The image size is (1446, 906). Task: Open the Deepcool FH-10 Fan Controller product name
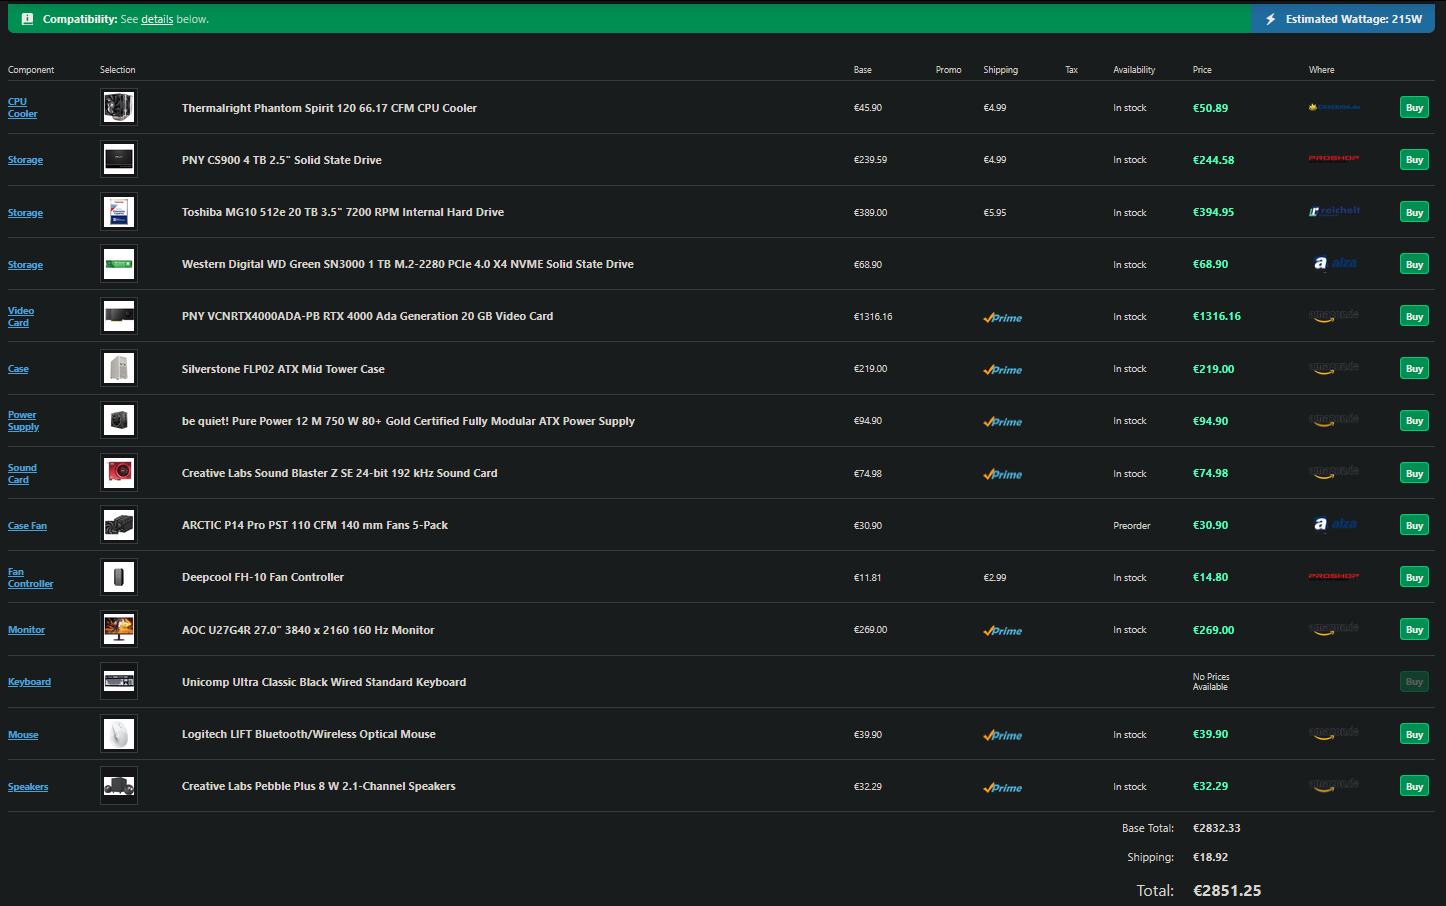tap(263, 577)
